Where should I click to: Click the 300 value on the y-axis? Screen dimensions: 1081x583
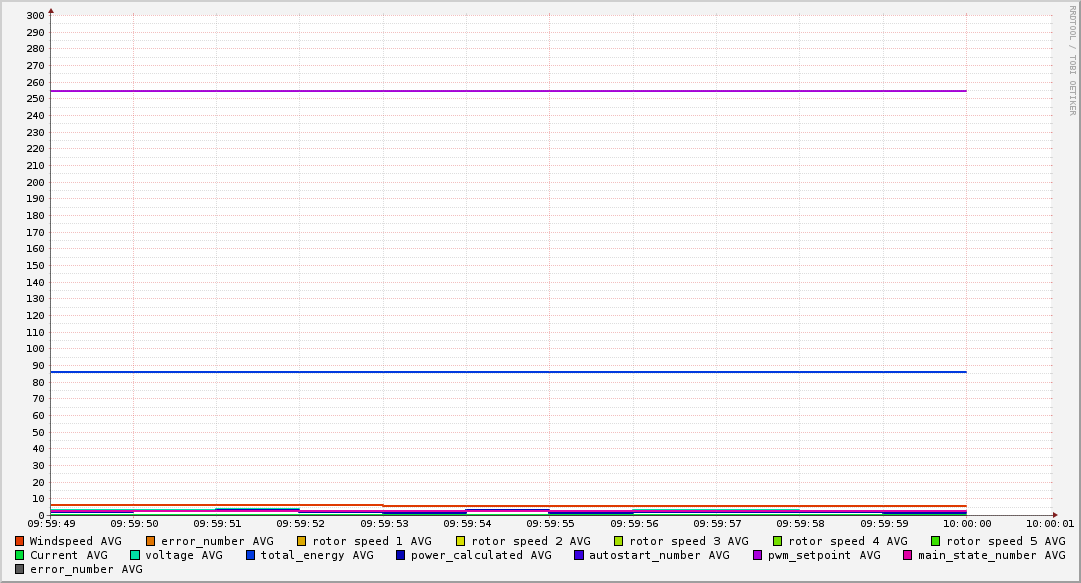point(35,15)
